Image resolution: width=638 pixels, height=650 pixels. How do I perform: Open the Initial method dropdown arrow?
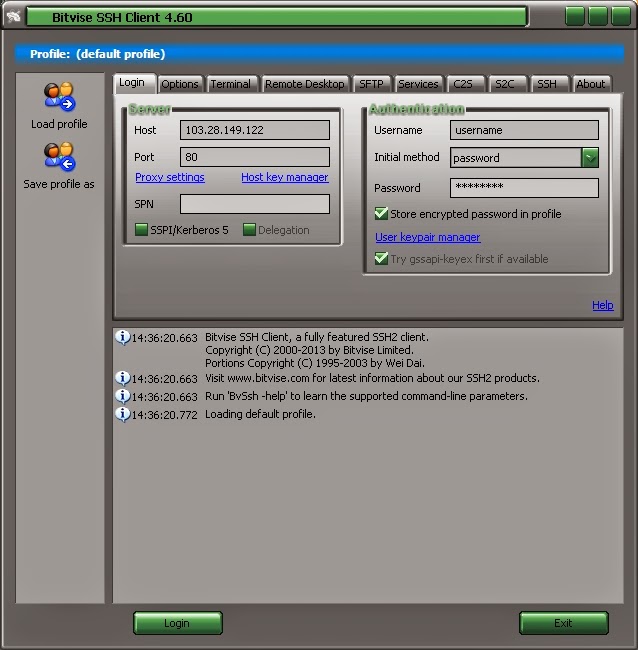click(590, 158)
